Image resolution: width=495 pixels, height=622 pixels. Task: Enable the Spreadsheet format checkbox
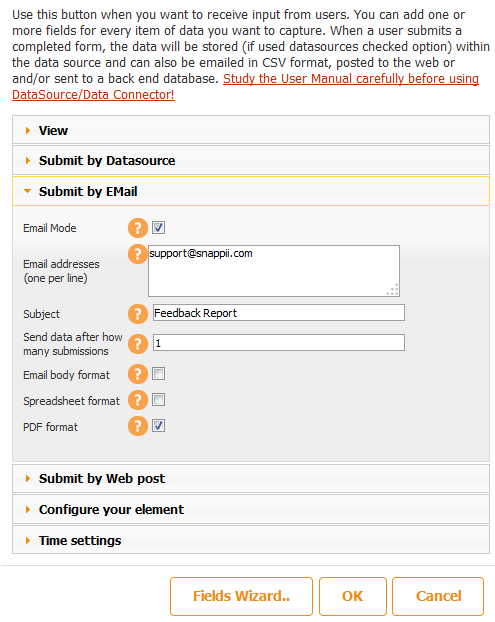(159, 400)
